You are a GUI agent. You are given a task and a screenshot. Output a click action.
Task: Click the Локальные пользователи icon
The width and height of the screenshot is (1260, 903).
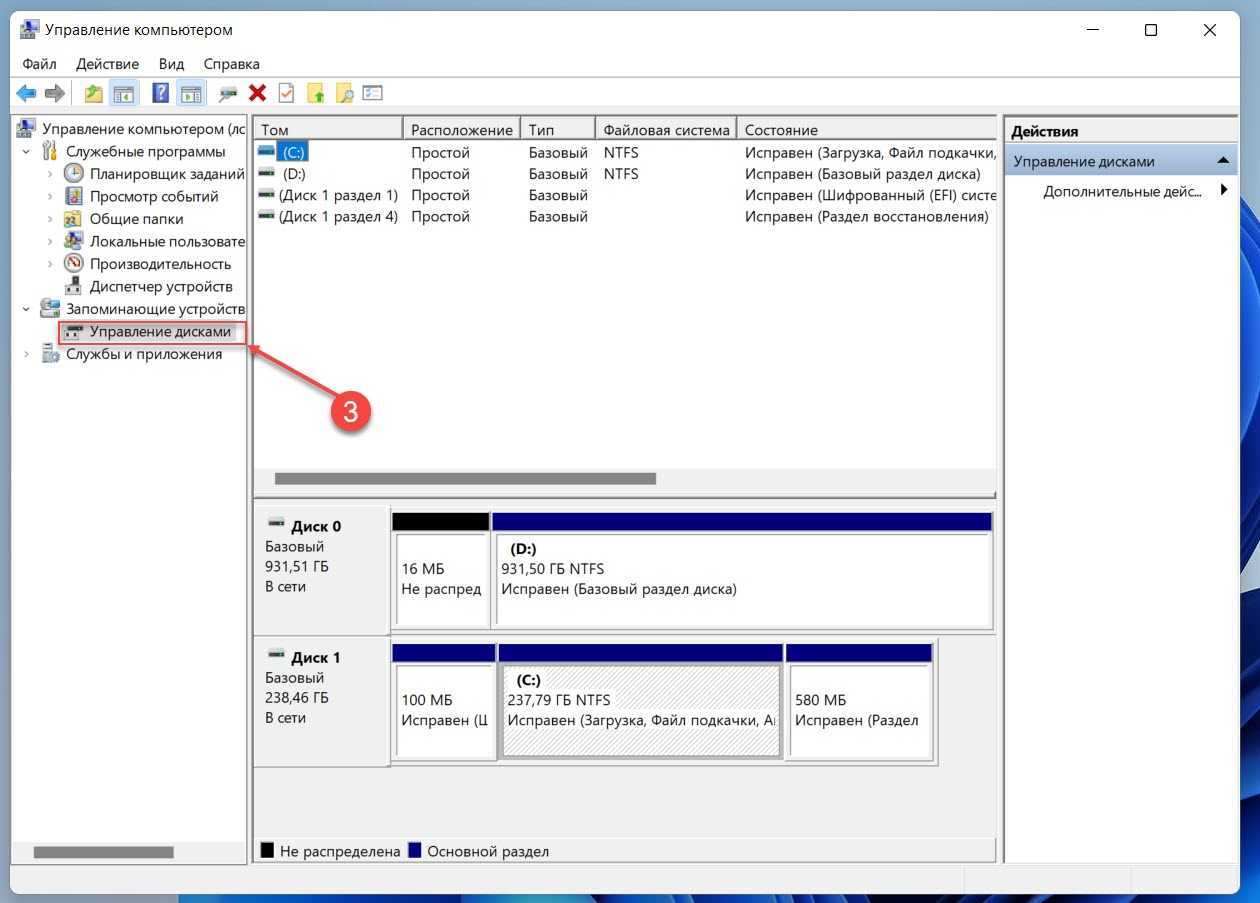[74, 241]
